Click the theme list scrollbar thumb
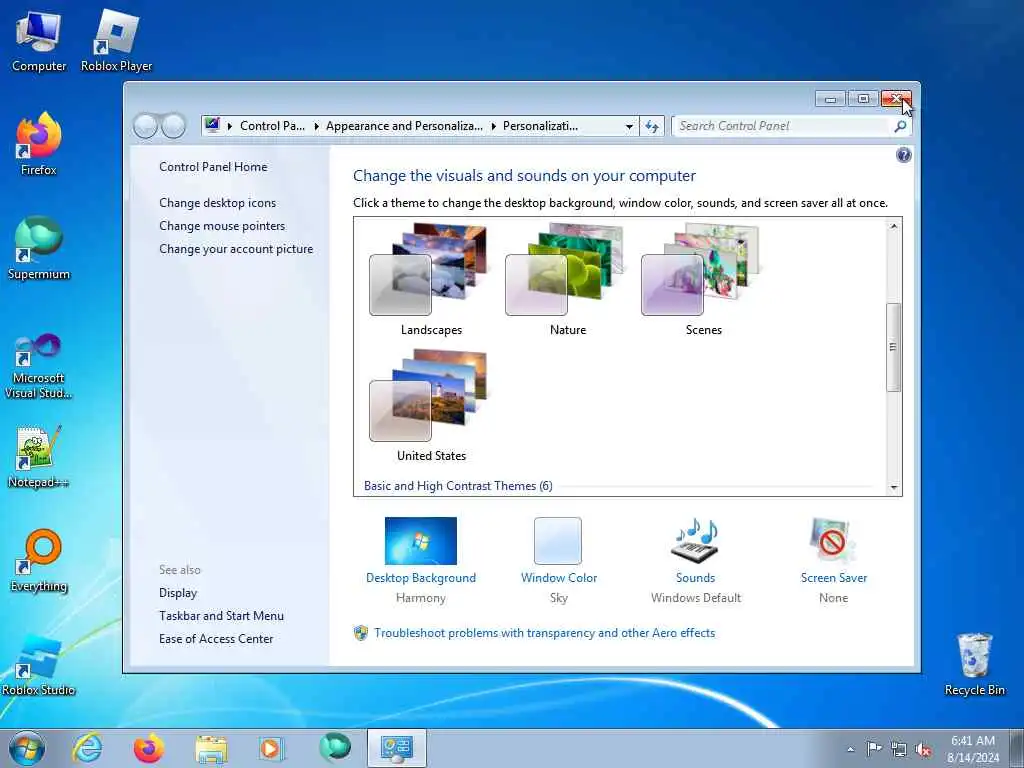 click(x=893, y=347)
